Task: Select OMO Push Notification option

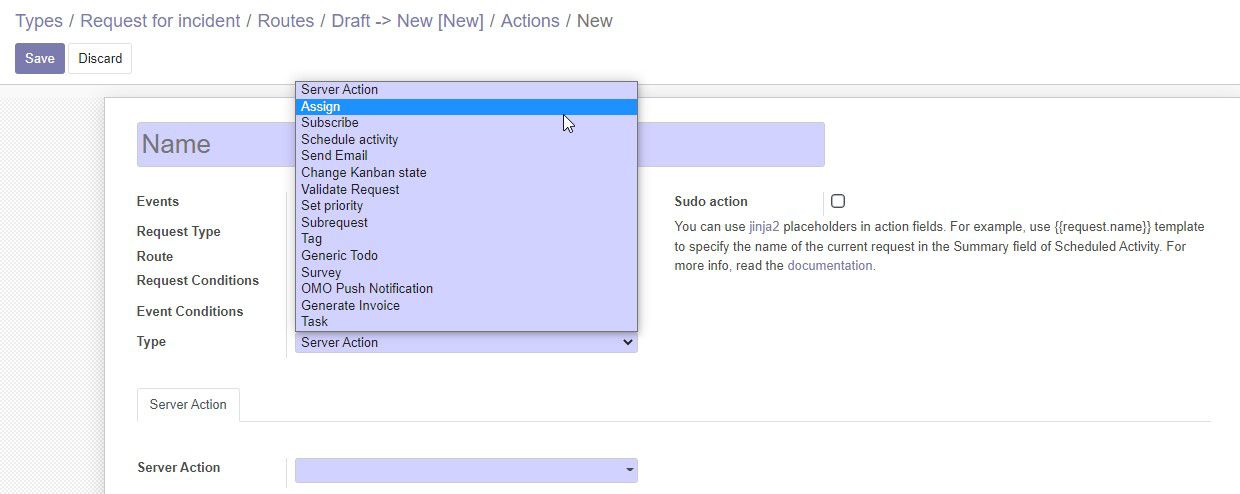Action: [x=466, y=288]
